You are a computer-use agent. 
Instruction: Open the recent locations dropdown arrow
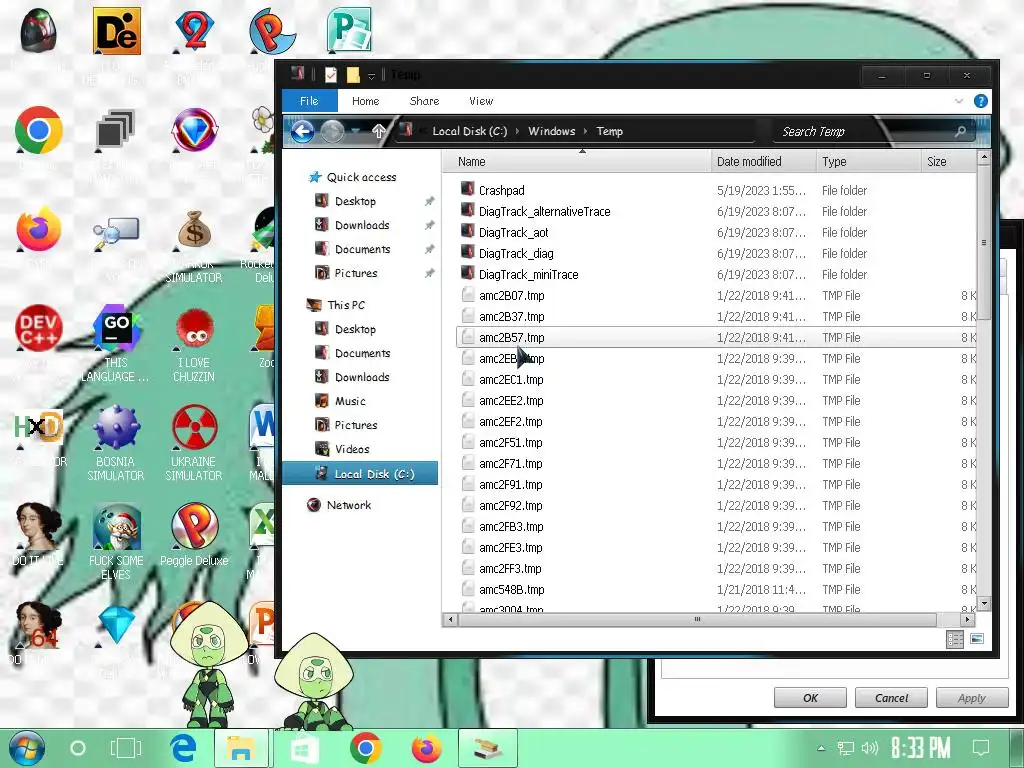coord(355,131)
